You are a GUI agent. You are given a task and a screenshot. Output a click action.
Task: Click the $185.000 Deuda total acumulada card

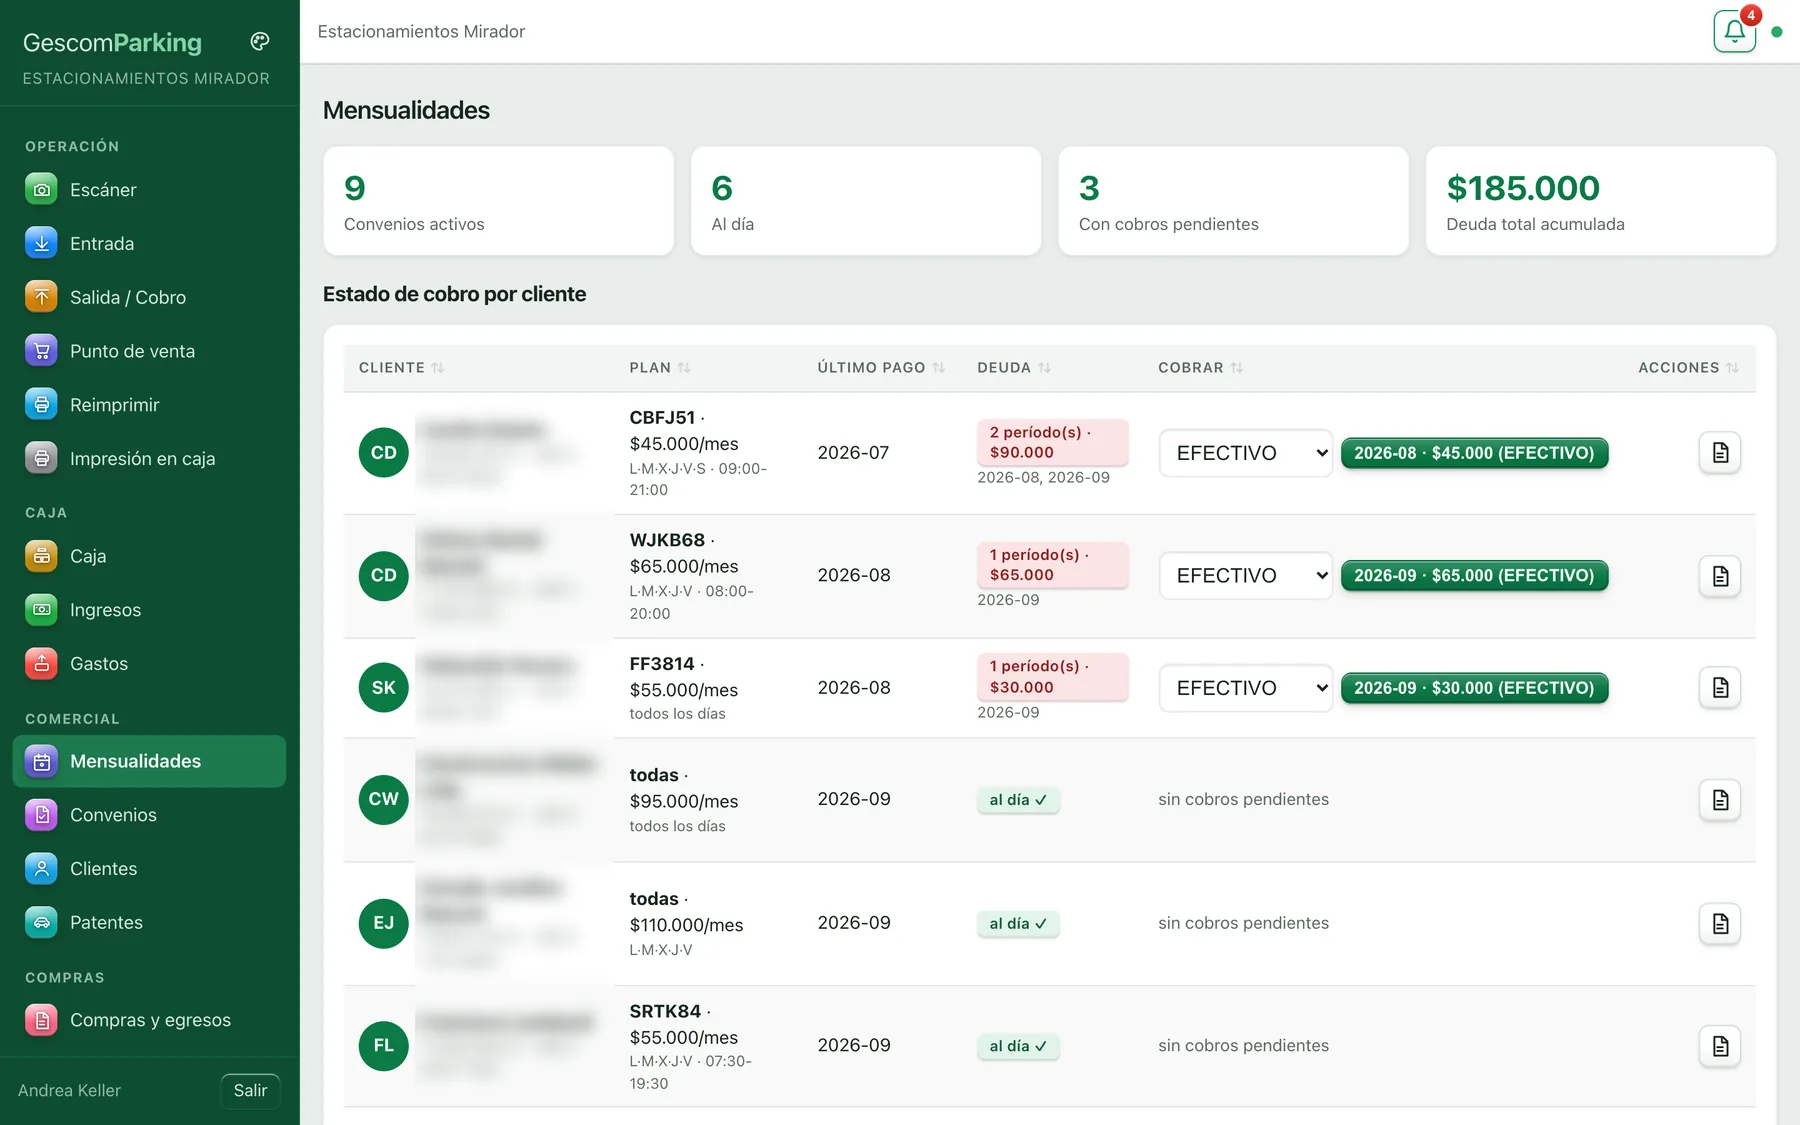(x=1601, y=201)
